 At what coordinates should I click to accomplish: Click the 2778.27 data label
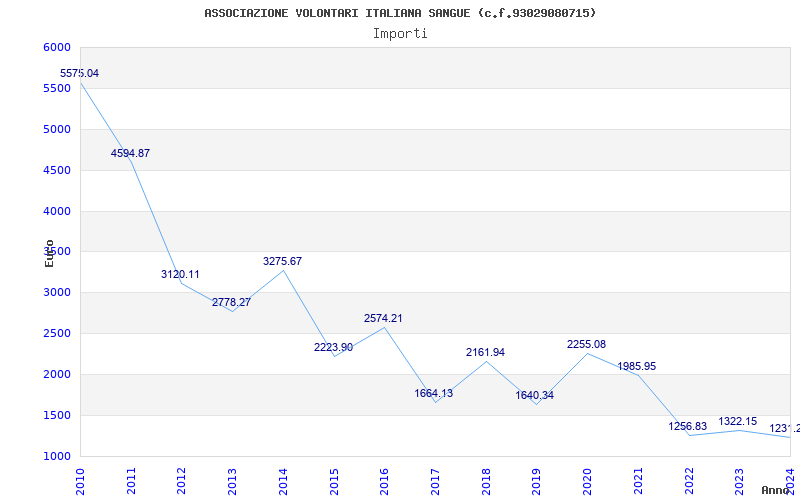[x=231, y=303]
